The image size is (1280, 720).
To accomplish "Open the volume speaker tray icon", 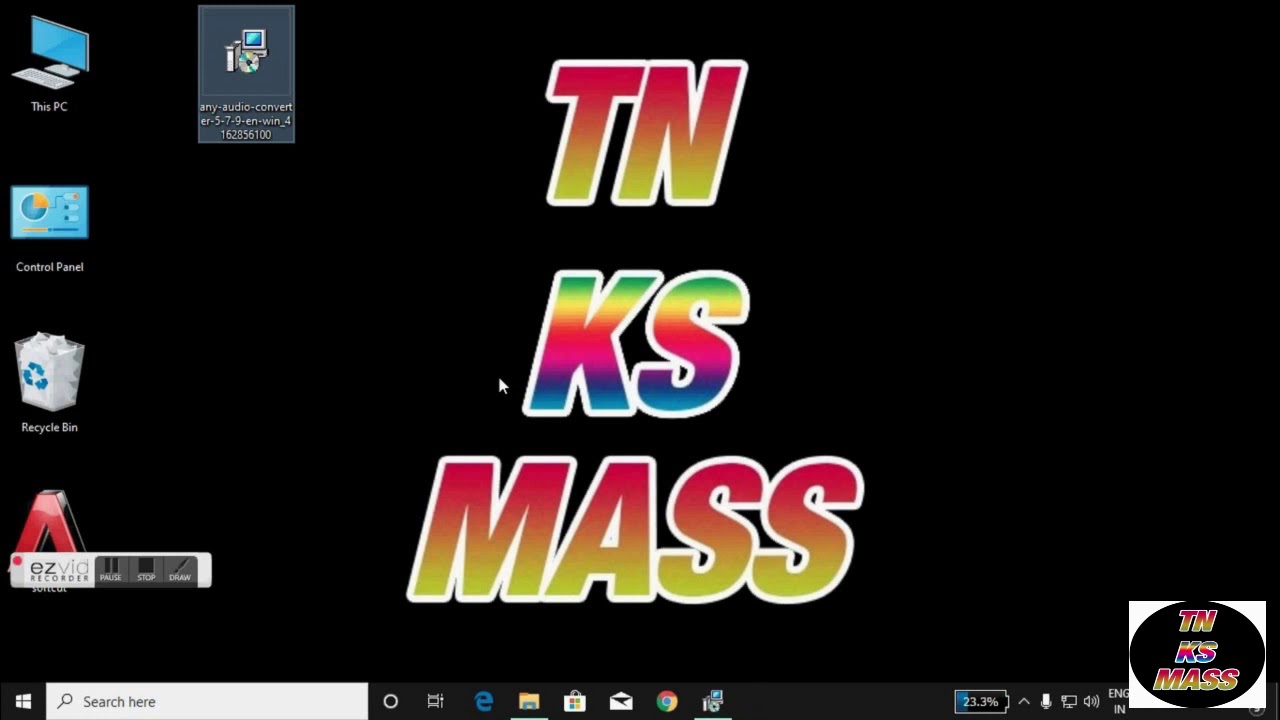I will (1091, 701).
